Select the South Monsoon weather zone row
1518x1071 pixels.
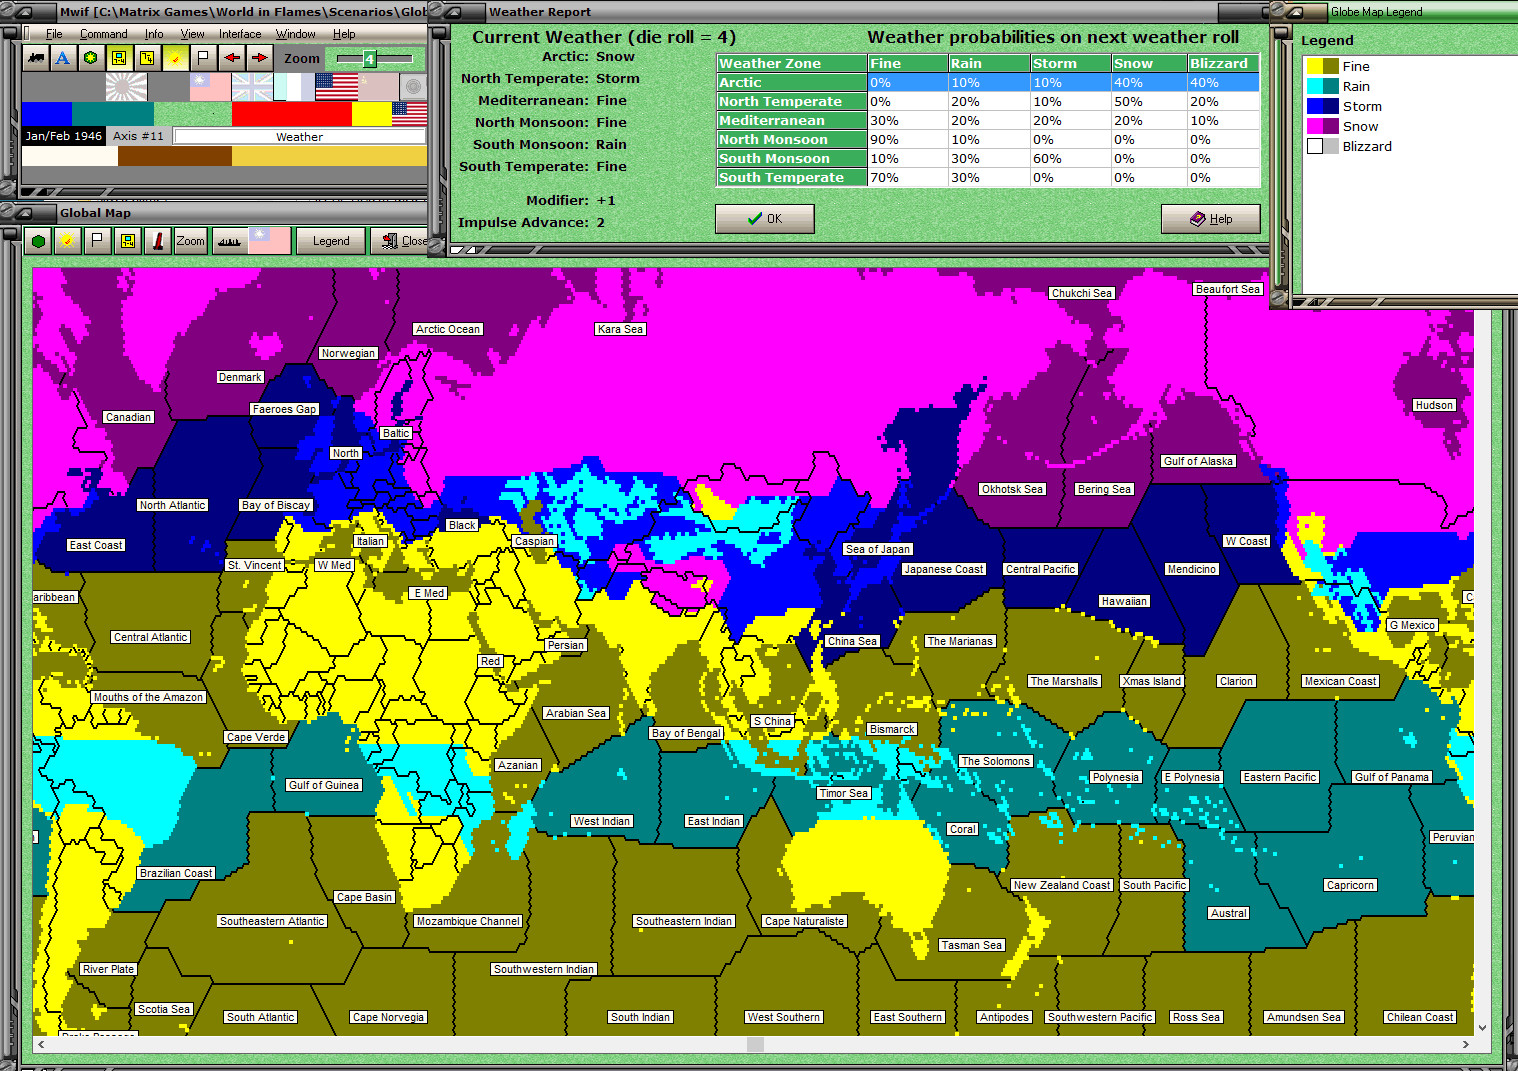pos(988,159)
